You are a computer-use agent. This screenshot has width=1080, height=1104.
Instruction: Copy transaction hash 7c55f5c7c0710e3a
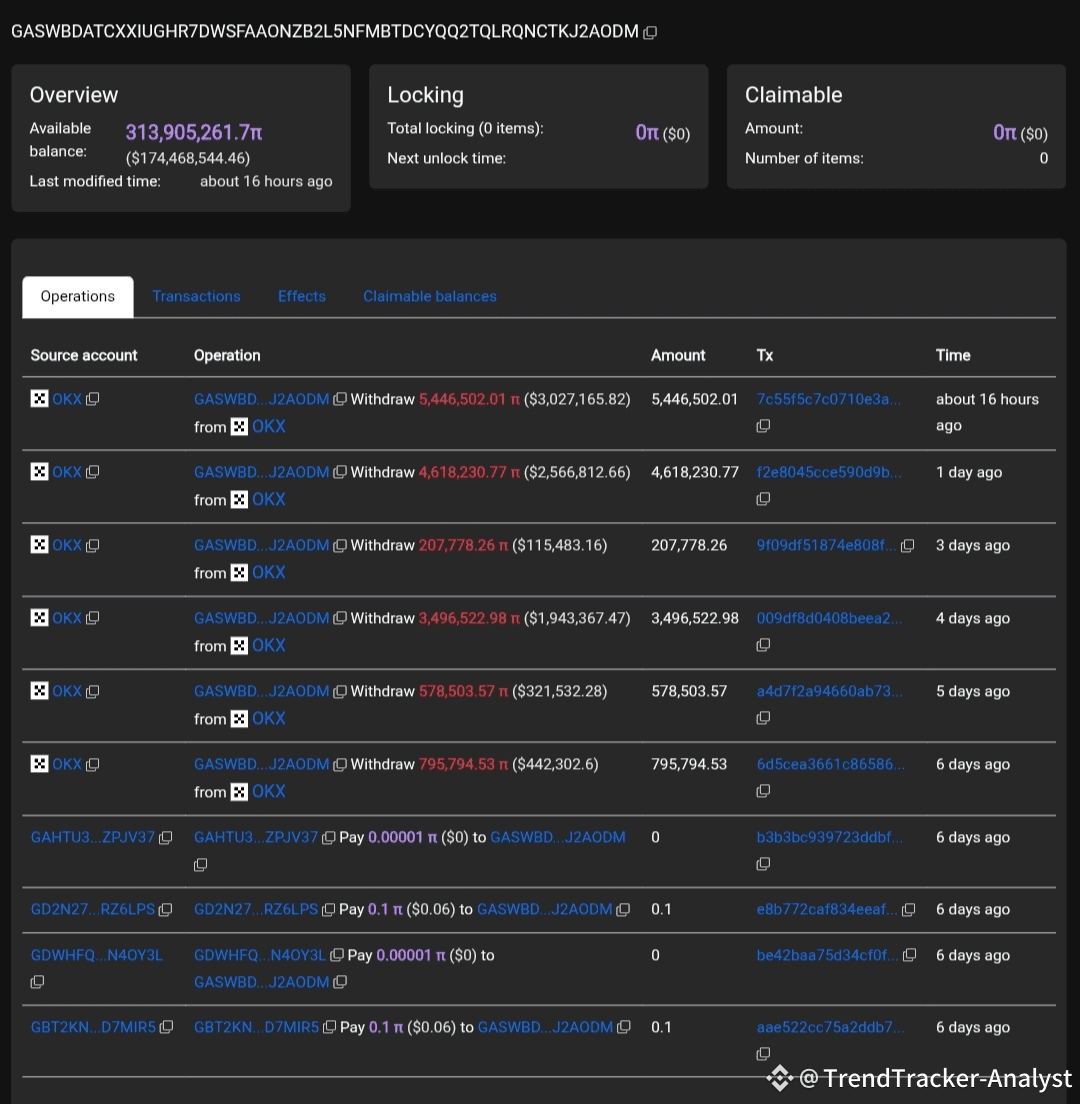[x=763, y=426]
